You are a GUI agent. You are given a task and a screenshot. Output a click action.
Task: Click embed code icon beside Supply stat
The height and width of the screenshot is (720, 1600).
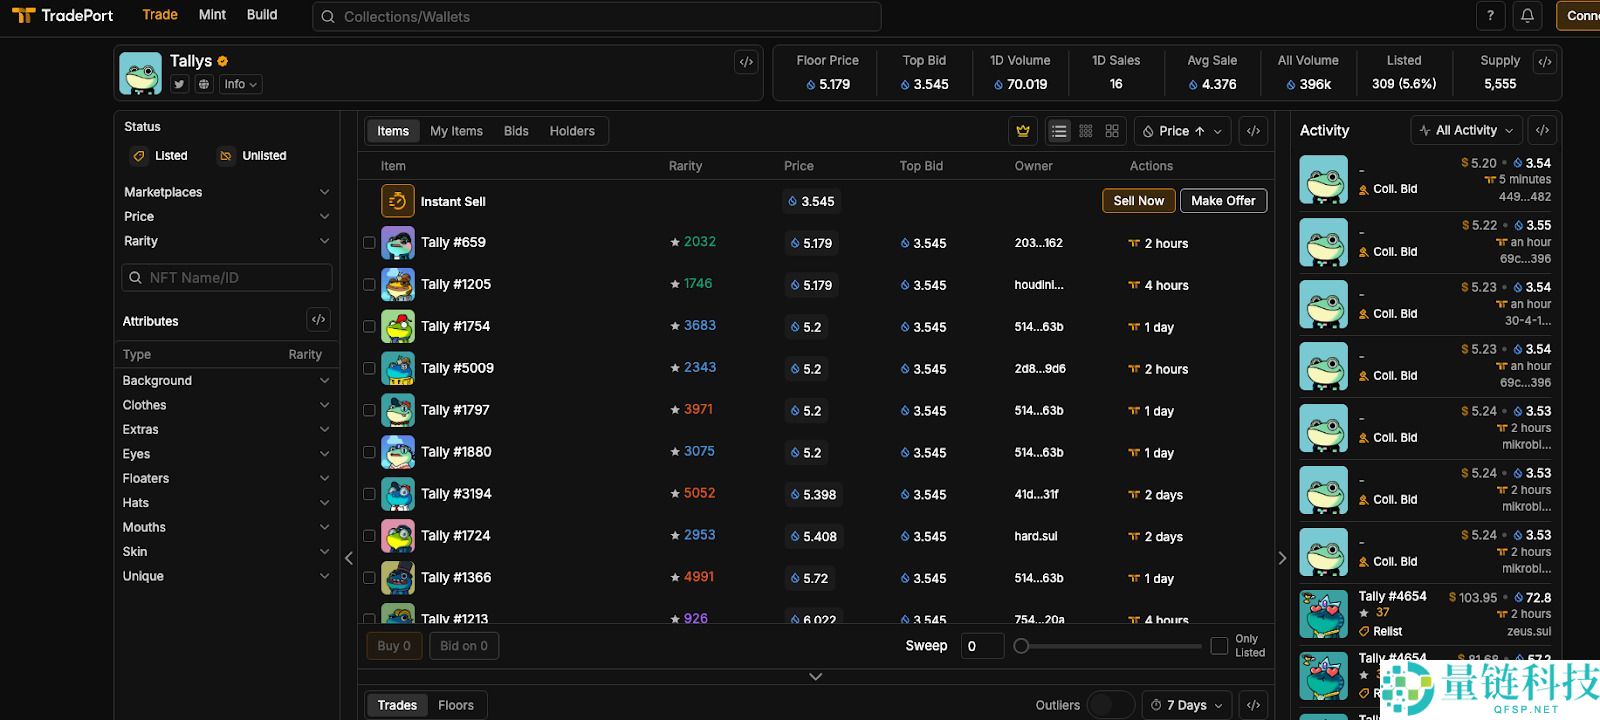point(1545,62)
